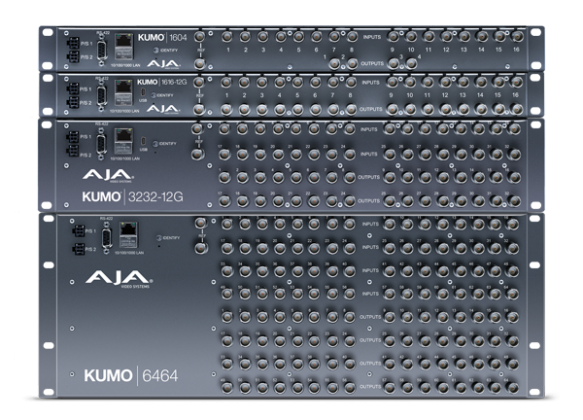This screenshot has height=420, width=583.
Task: Click the KUMO 1616-12G model label
Action: (x=162, y=82)
